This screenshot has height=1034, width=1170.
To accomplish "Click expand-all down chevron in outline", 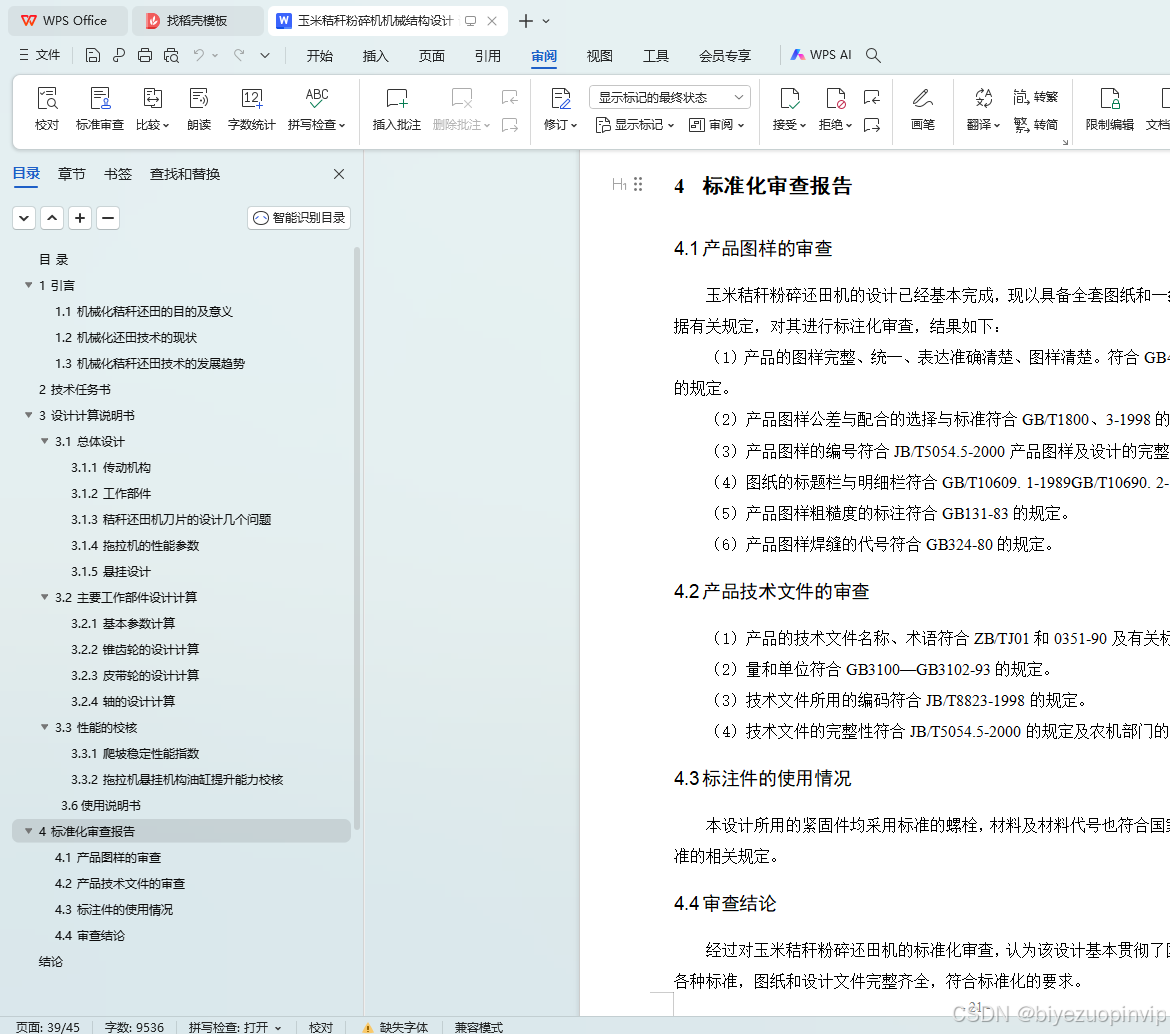I will (24, 218).
